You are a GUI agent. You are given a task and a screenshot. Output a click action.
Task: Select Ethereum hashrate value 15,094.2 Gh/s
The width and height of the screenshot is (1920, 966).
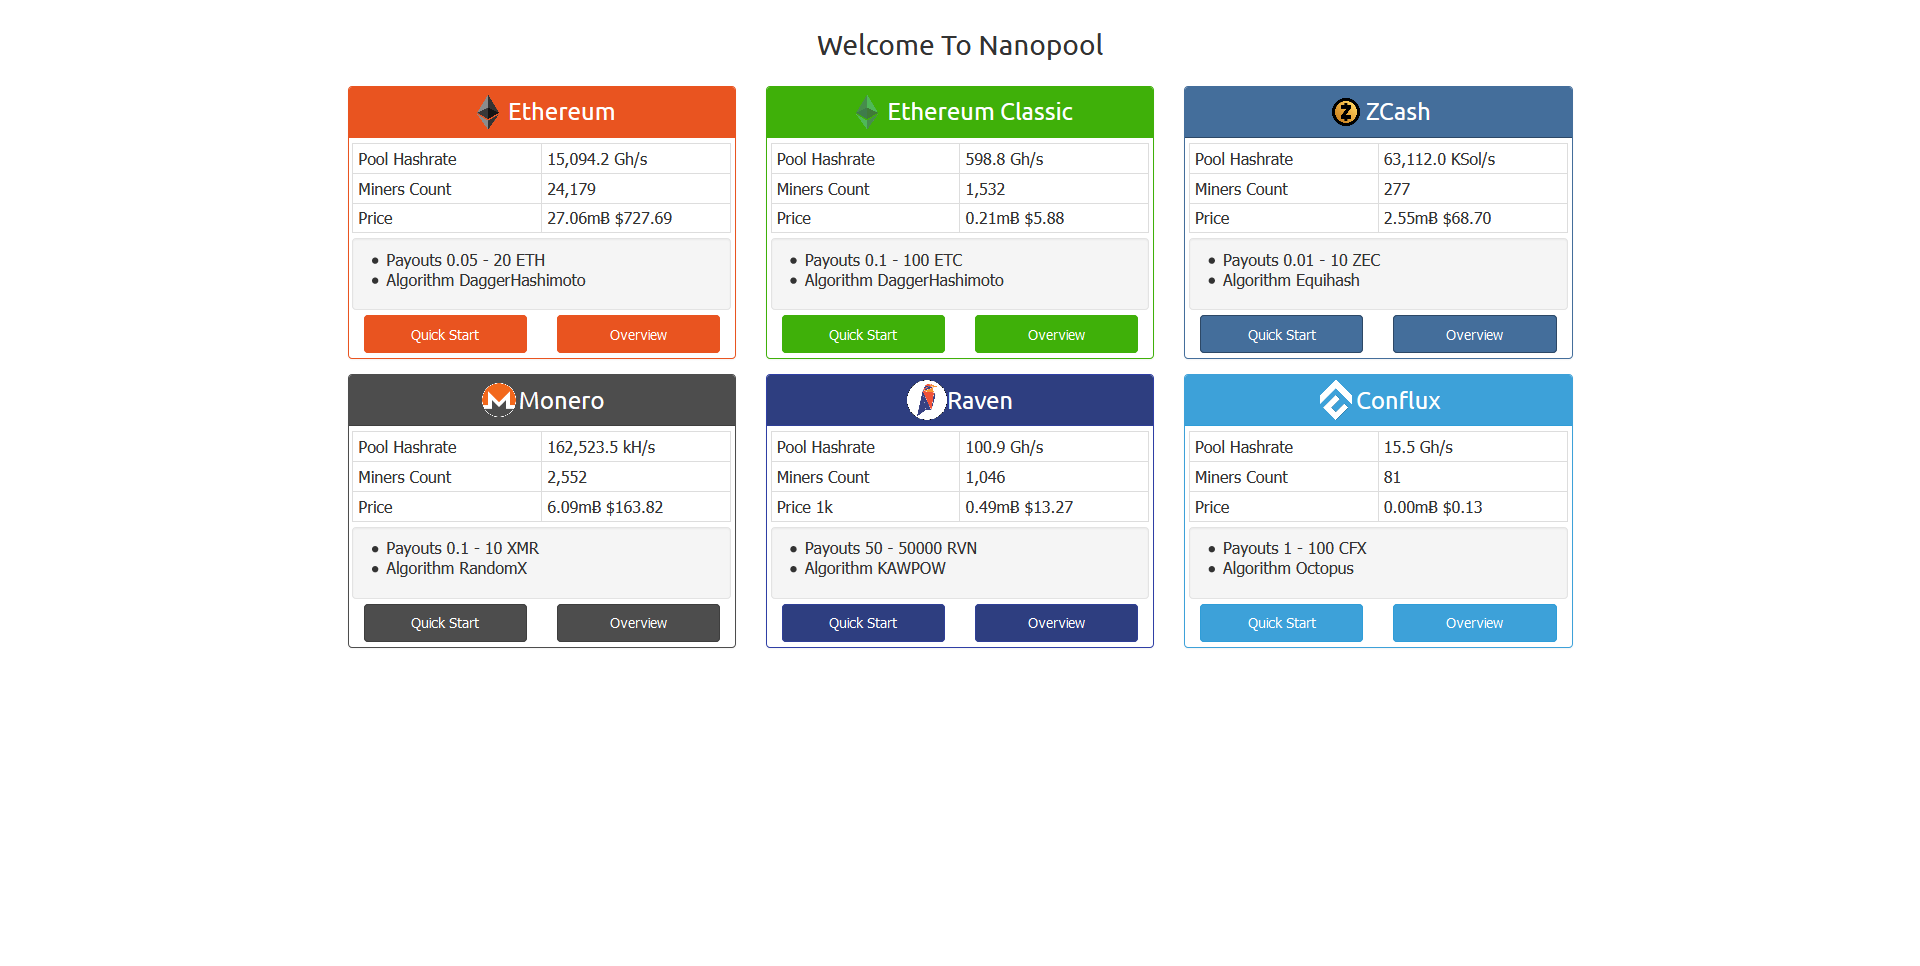point(597,159)
